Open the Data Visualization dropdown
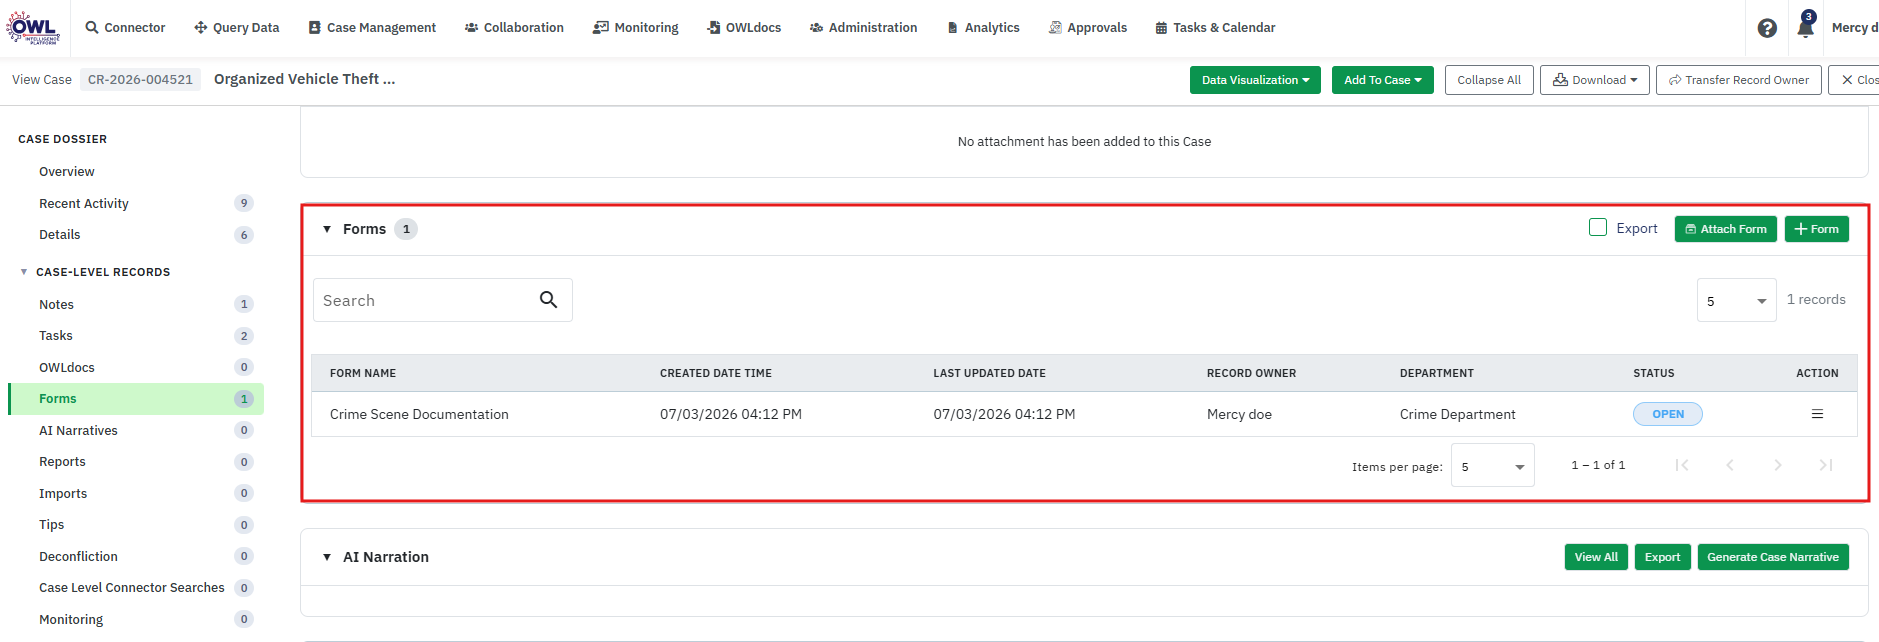 1255,80
